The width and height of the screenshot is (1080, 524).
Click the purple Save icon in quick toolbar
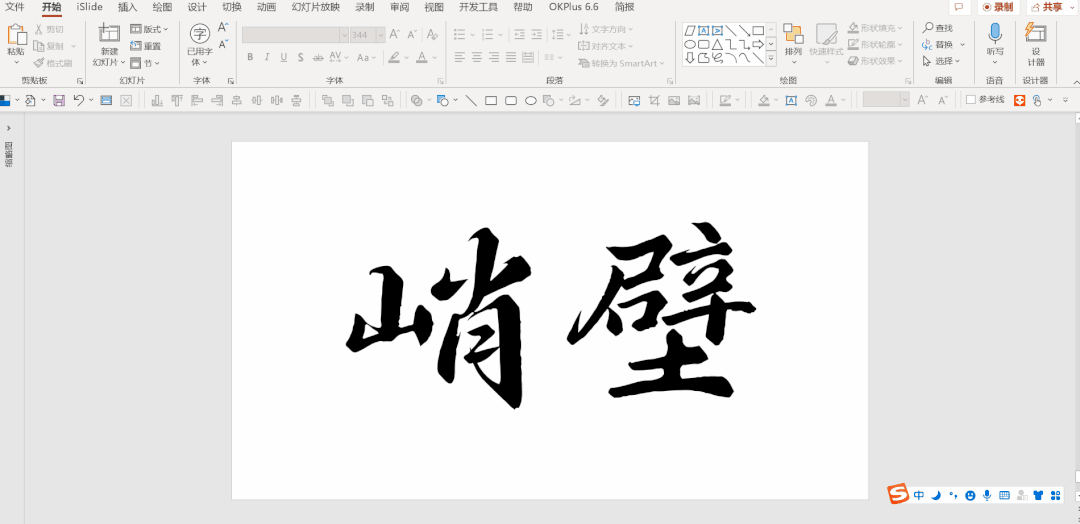point(59,101)
